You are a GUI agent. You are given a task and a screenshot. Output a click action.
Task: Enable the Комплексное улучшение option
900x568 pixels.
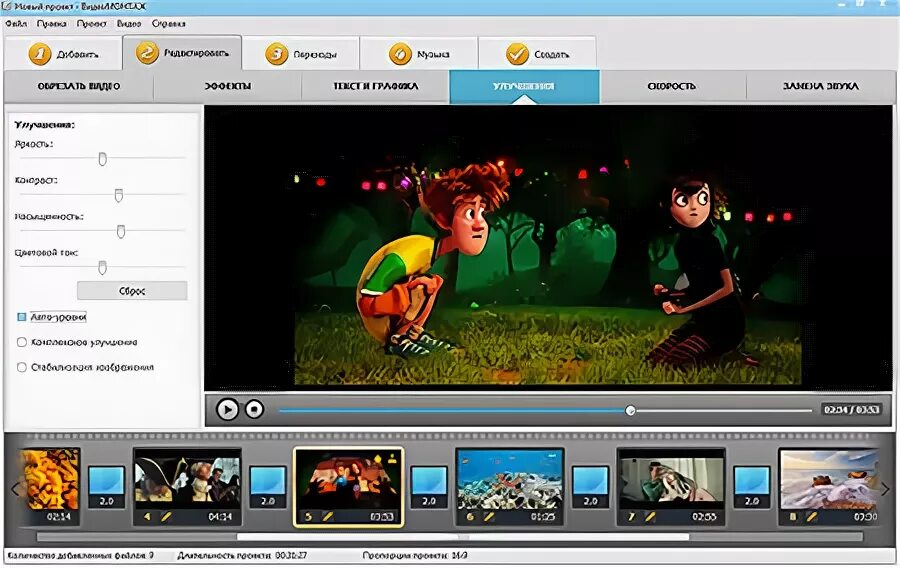(x=22, y=342)
